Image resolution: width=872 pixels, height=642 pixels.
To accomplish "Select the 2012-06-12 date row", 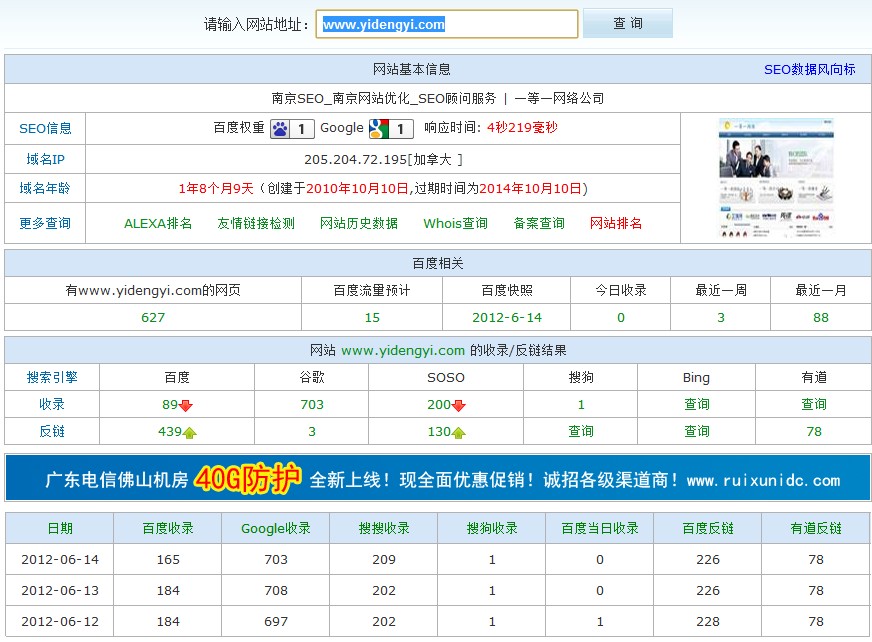I will click(438, 622).
